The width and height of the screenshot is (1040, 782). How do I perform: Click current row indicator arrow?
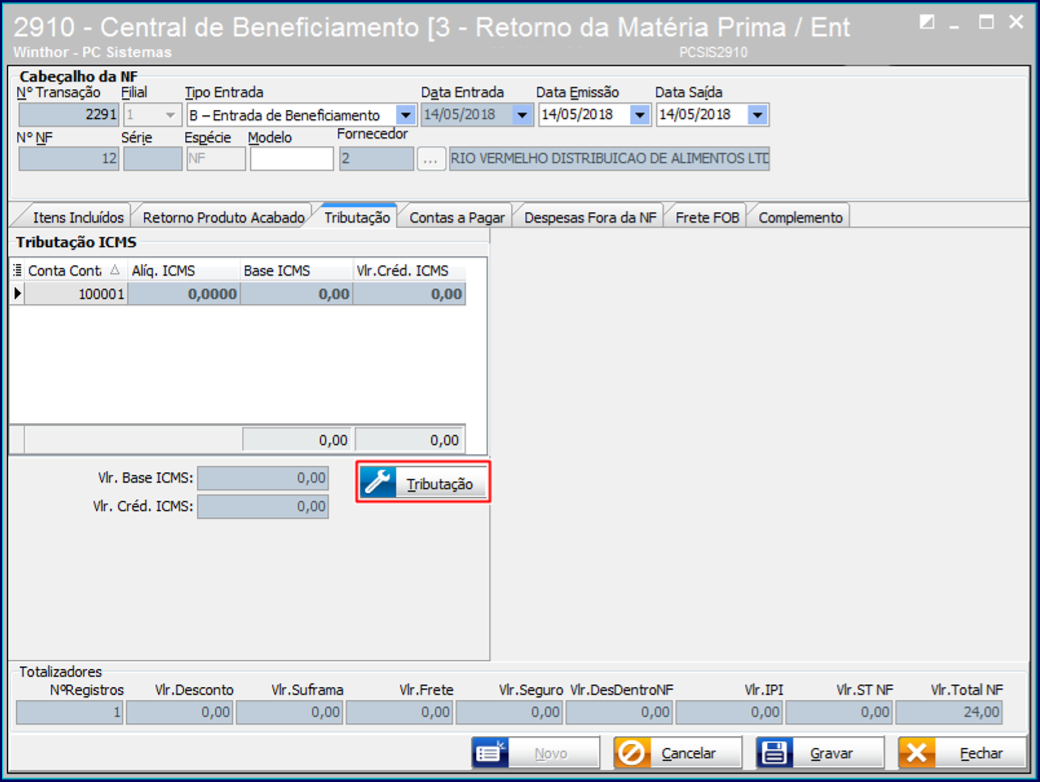(17, 293)
